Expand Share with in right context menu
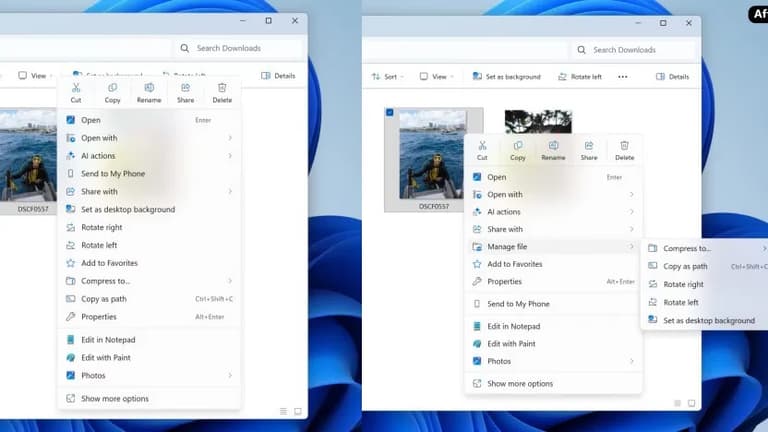Image resolution: width=768 pixels, height=432 pixels. 553,229
